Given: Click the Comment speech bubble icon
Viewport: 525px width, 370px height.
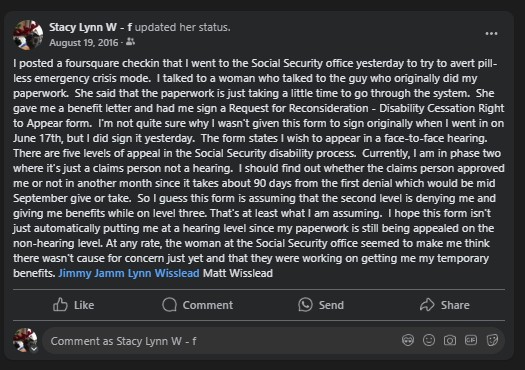Looking at the screenshot, I should point(169,305).
